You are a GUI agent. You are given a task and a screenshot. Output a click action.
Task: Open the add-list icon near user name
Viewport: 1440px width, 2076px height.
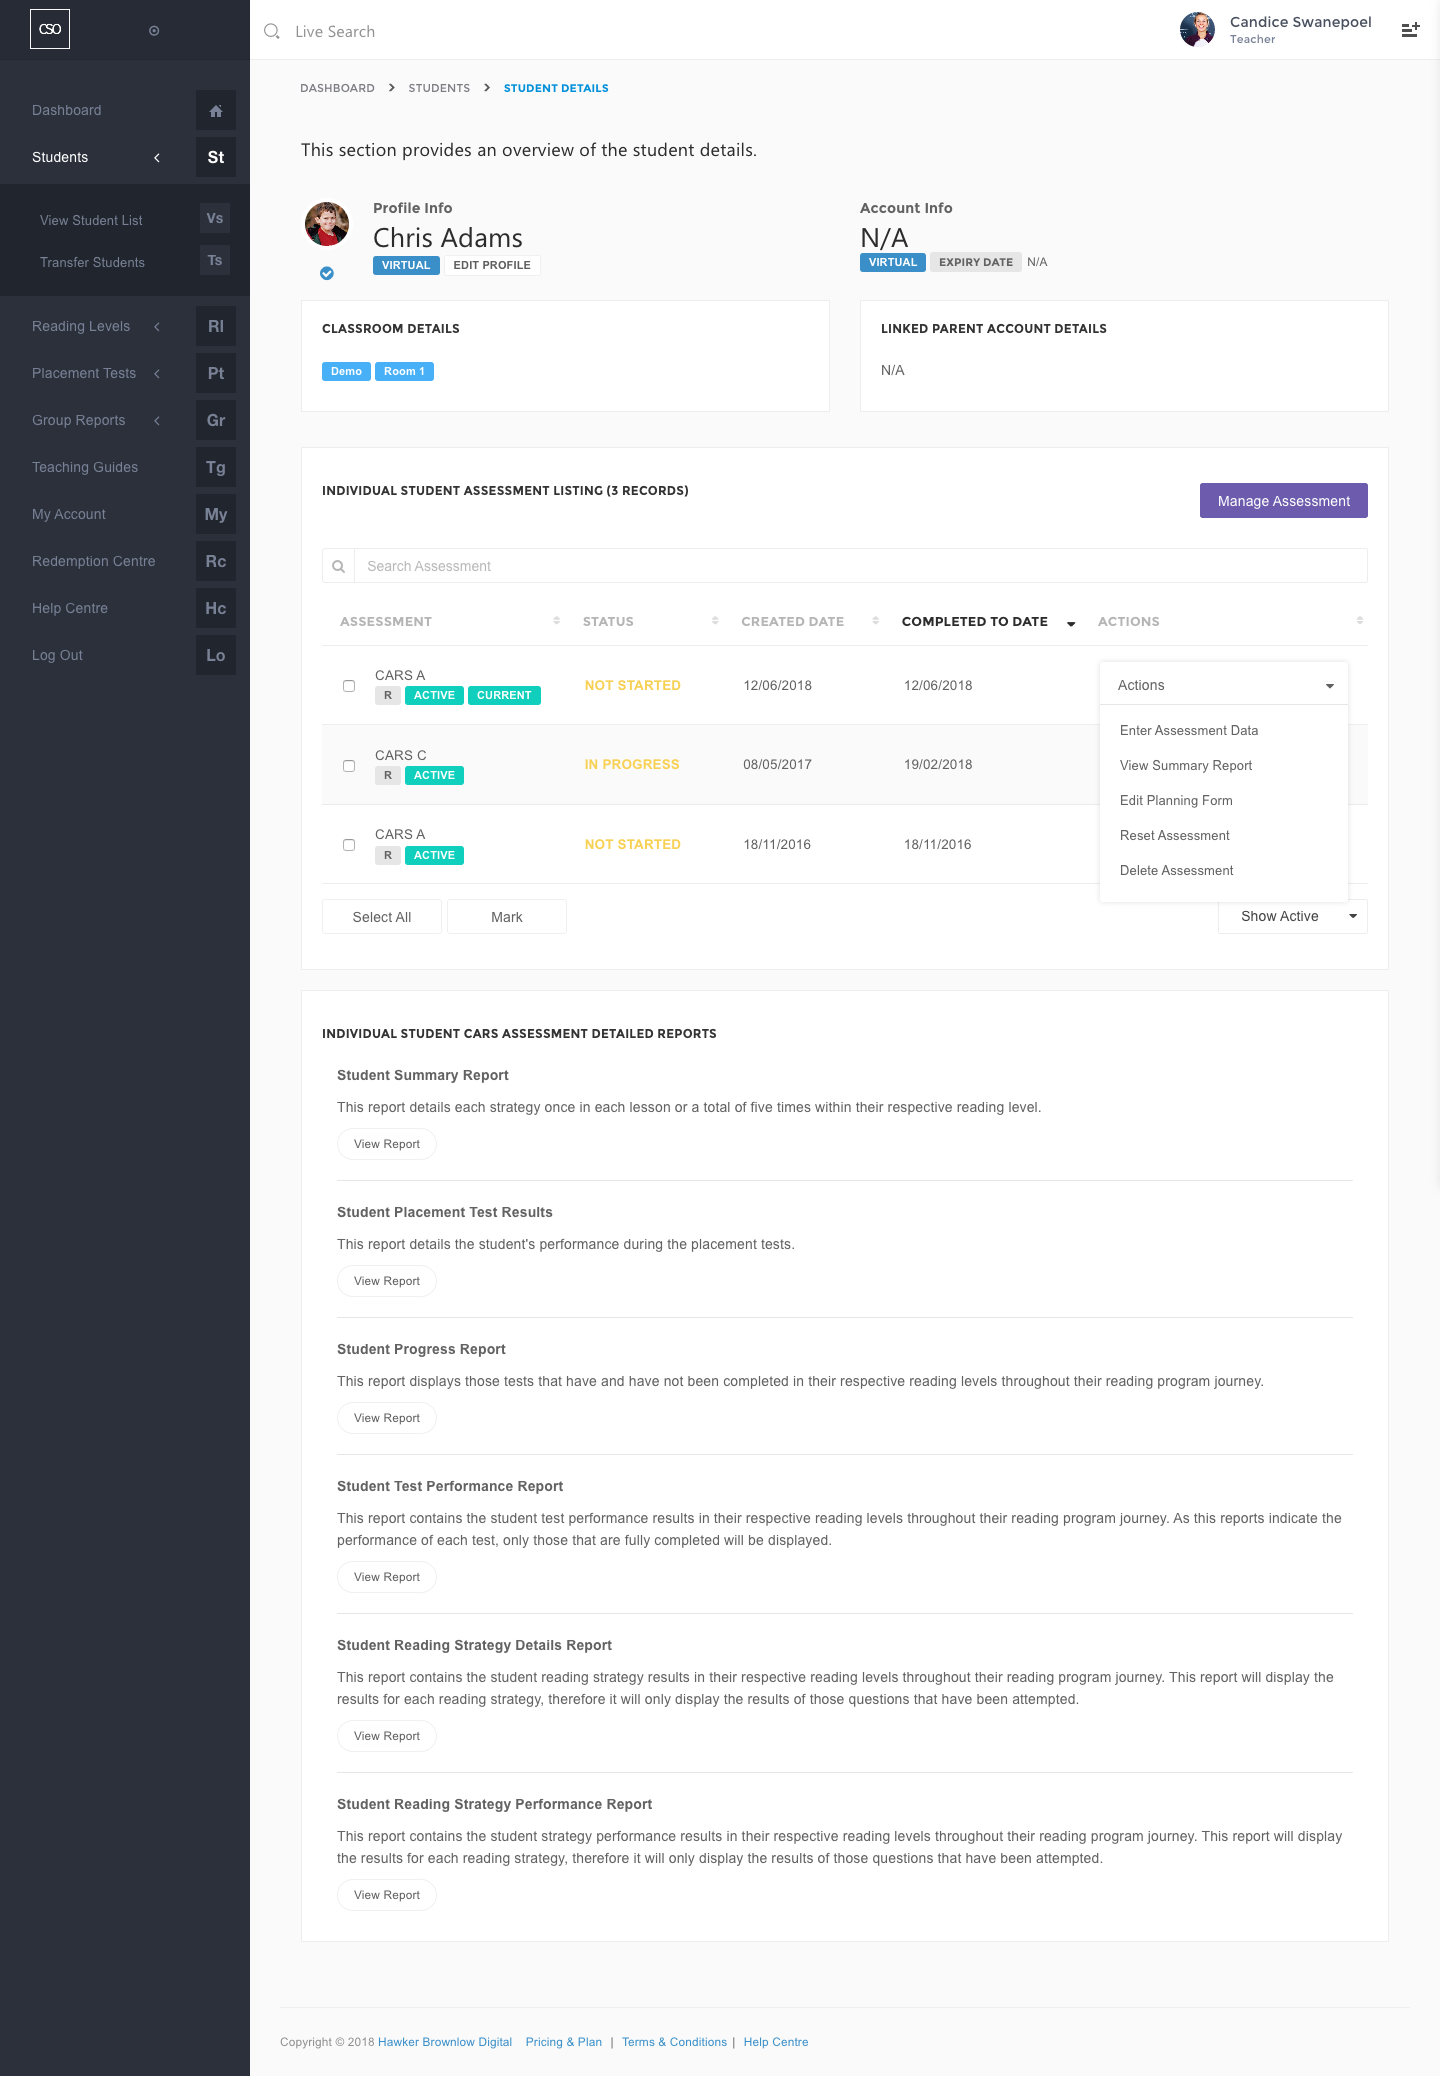click(x=1410, y=30)
